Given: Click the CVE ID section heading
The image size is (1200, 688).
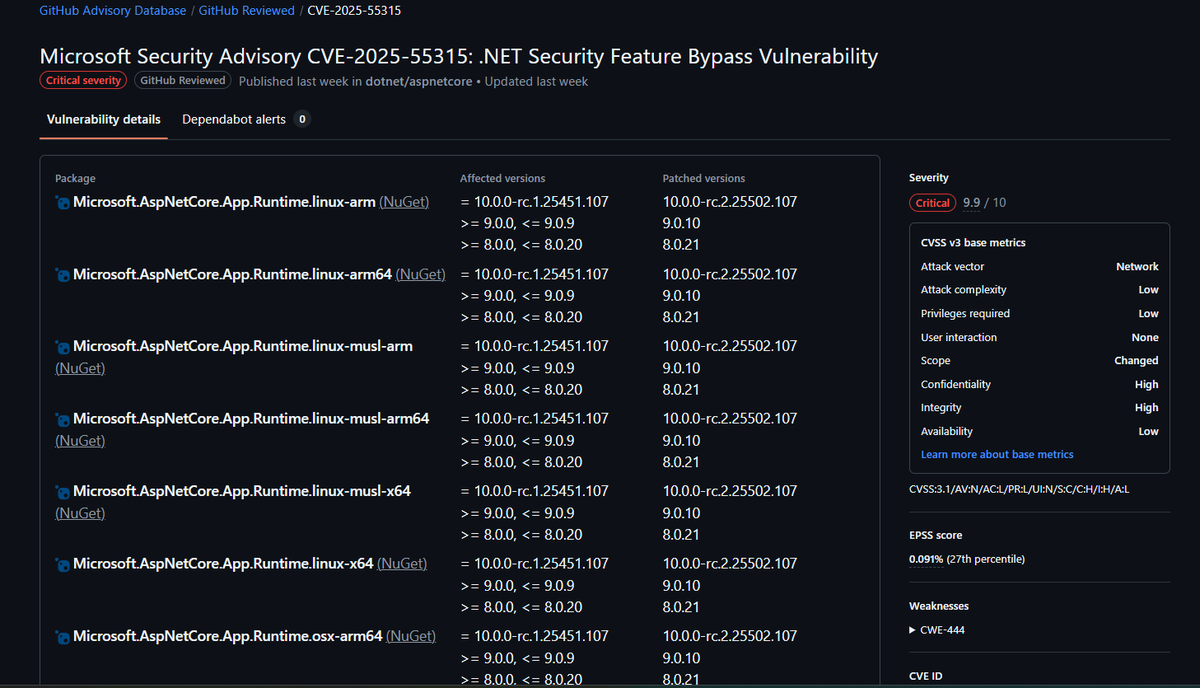Looking at the screenshot, I should tap(926, 677).
